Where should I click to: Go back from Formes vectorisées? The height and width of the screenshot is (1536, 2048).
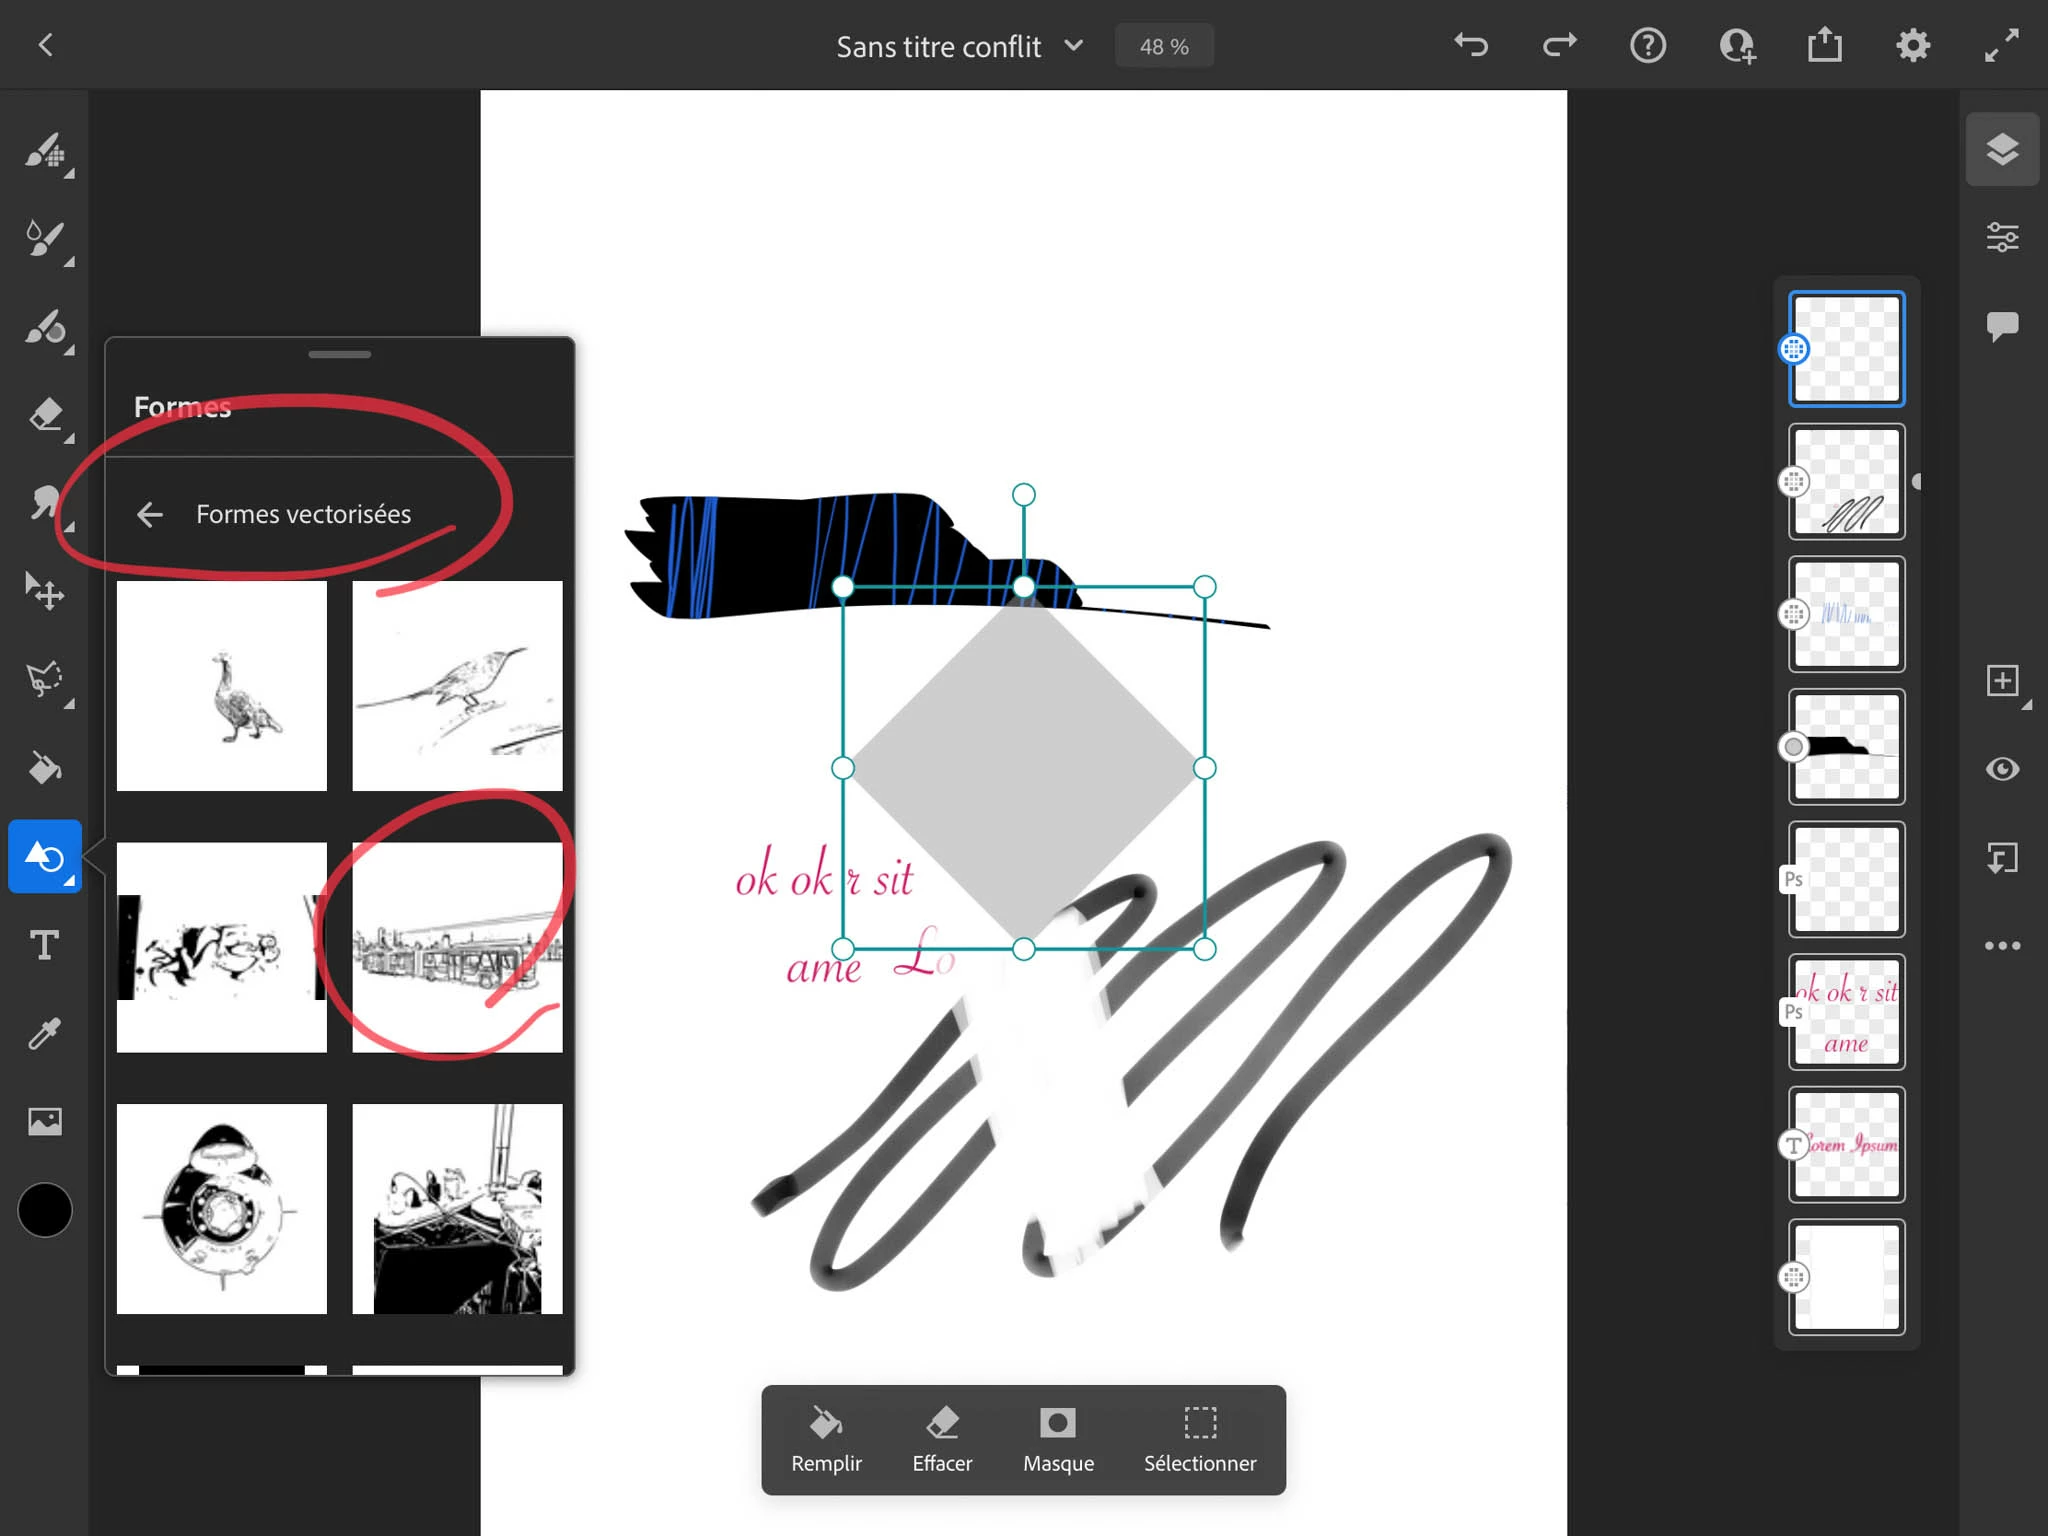click(x=150, y=514)
